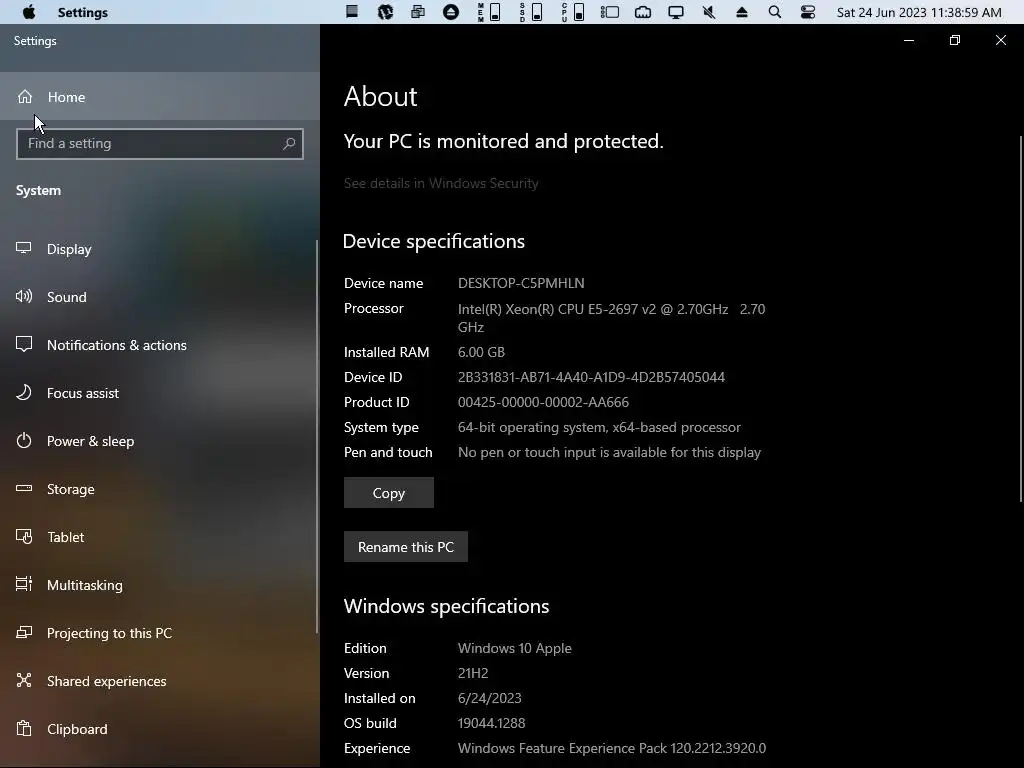Click the muted volume speaker icon

coord(709,12)
